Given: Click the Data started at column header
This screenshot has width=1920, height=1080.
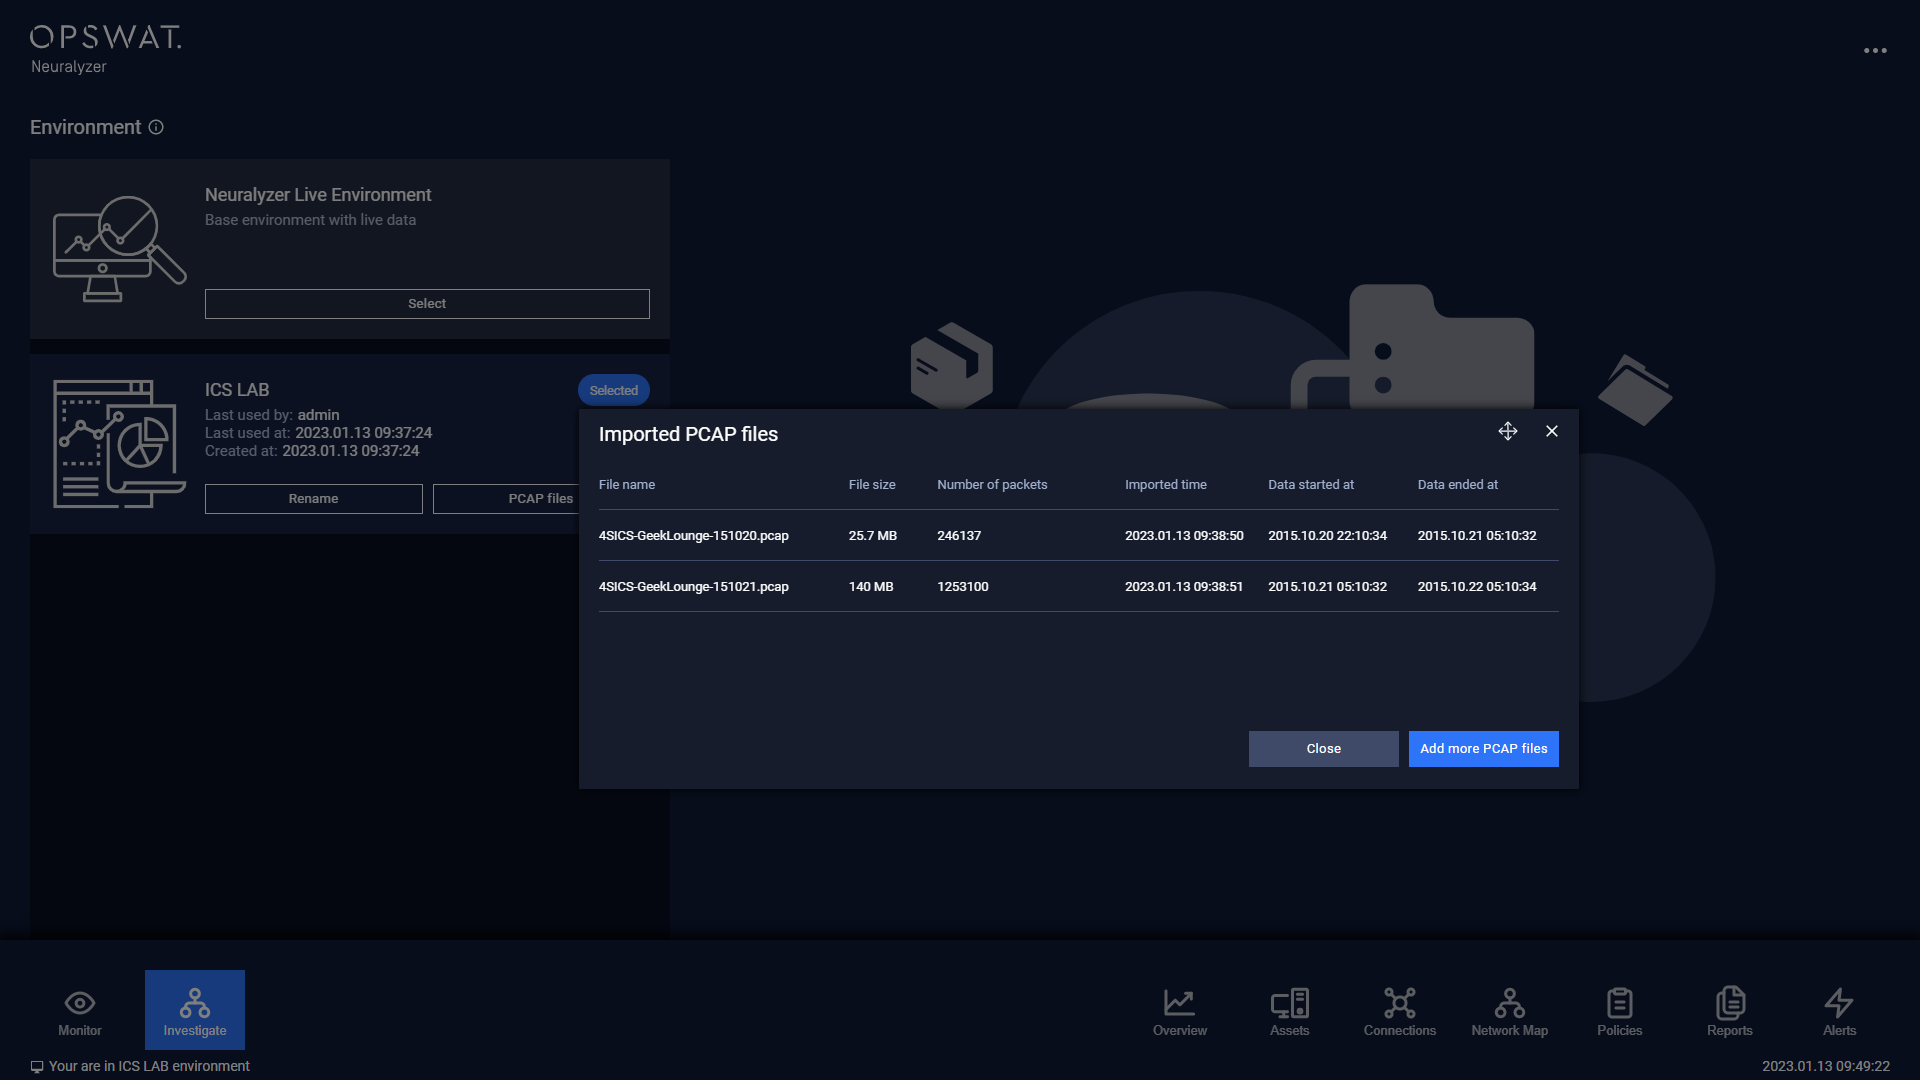Looking at the screenshot, I should pos(1311,485).
